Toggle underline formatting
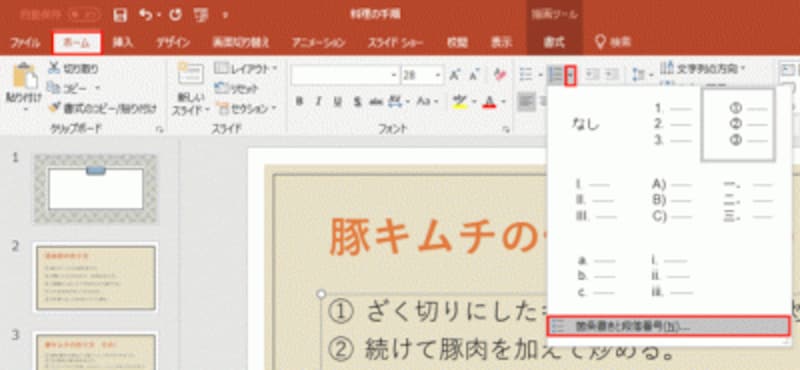Image resolution: width=800 pixels, height=370 pixels. (x=337, y=102)
